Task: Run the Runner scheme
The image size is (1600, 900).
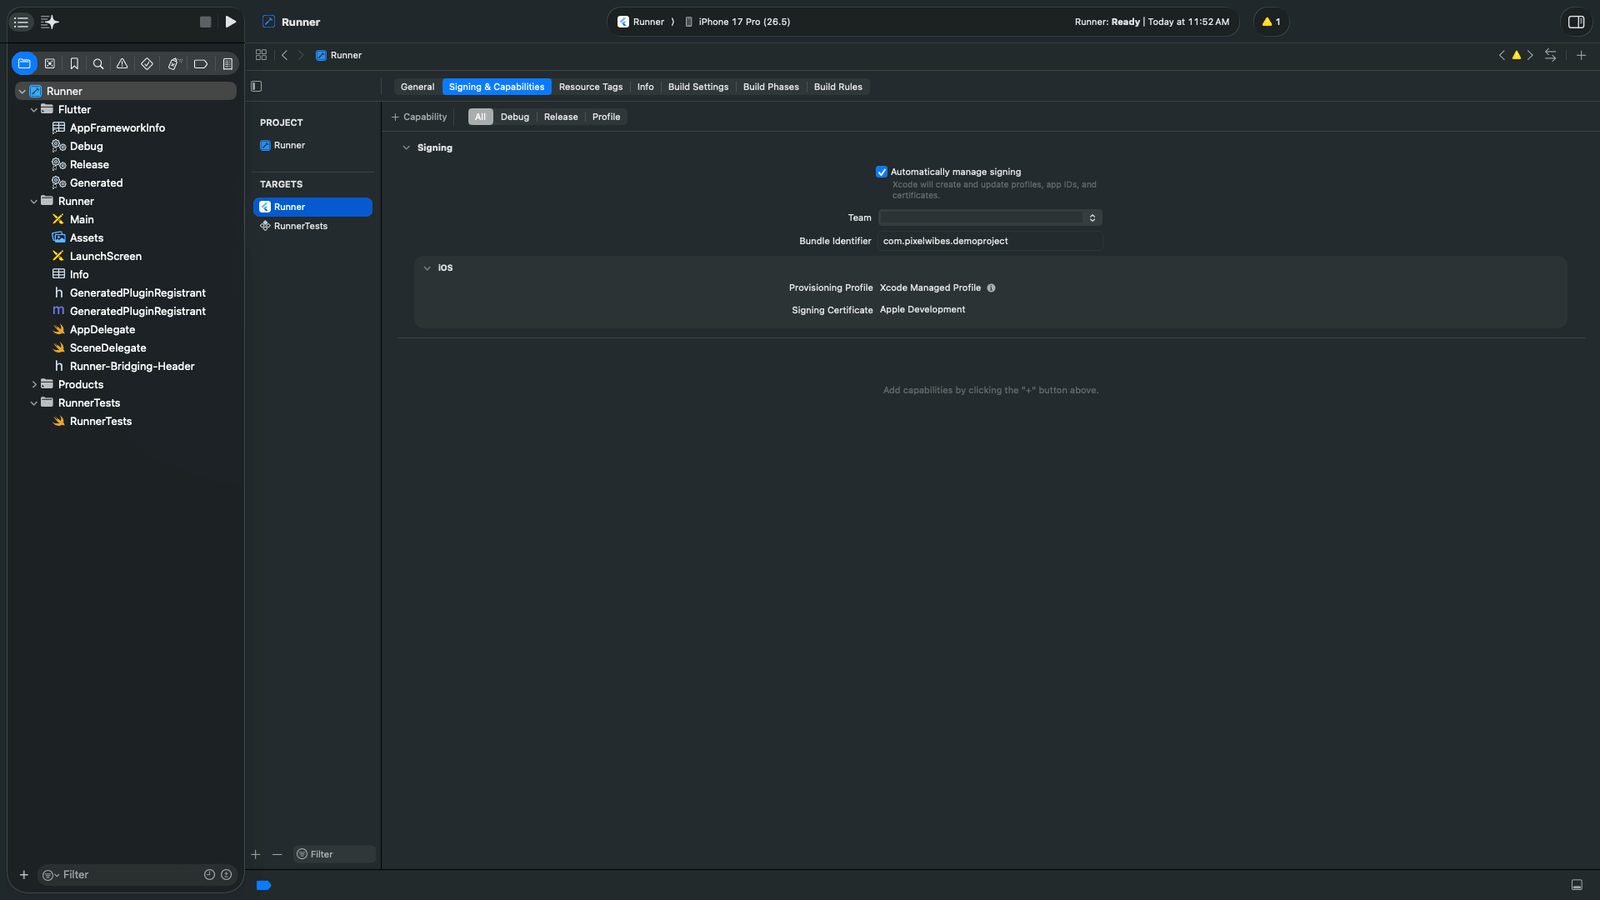Action: tap(231, 22)
